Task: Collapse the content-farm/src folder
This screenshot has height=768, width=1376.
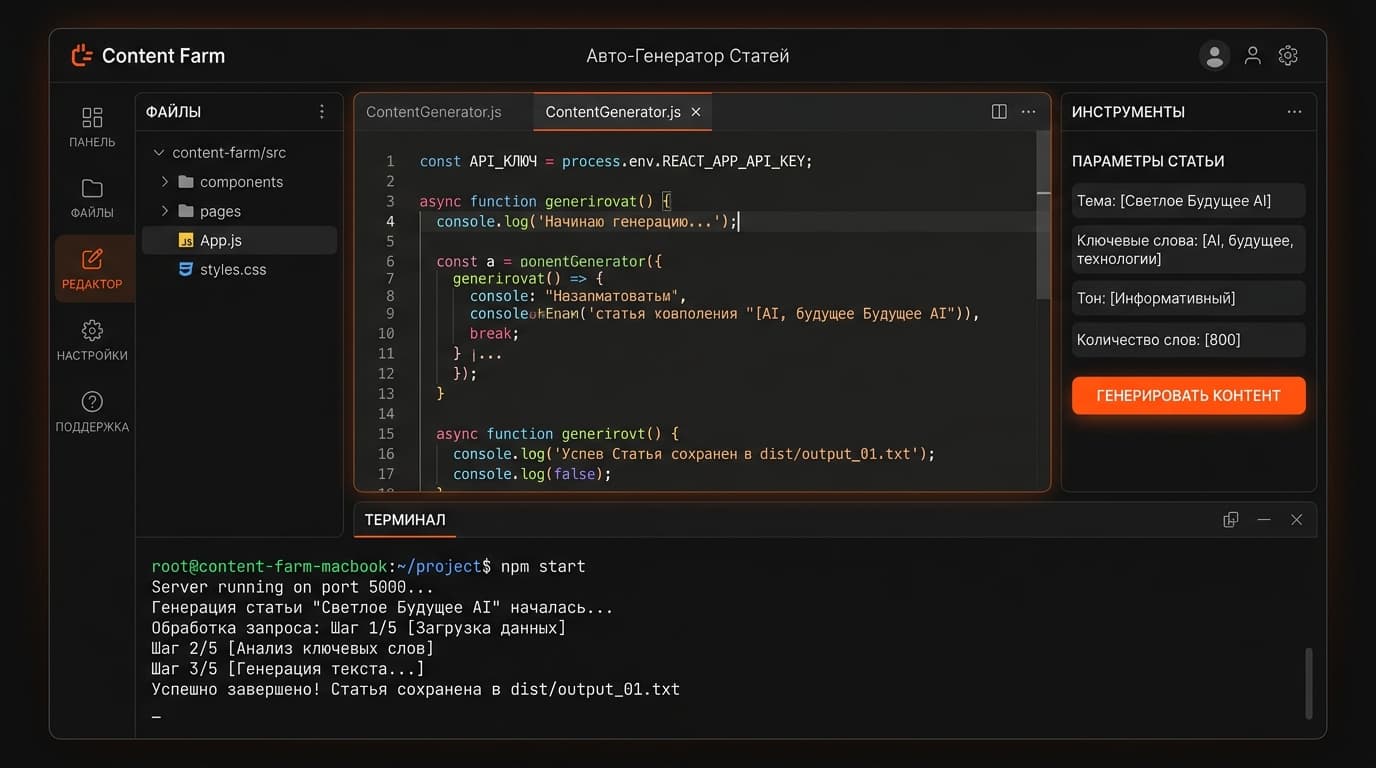Action: pos(158,153)
